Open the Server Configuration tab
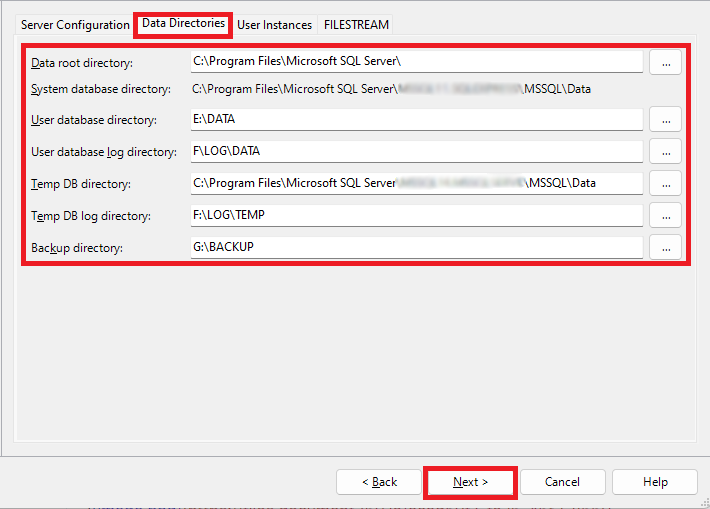Image resolution: width=710 pixels, height=509 pixels. pyautogui.click(x=76, y=25)
